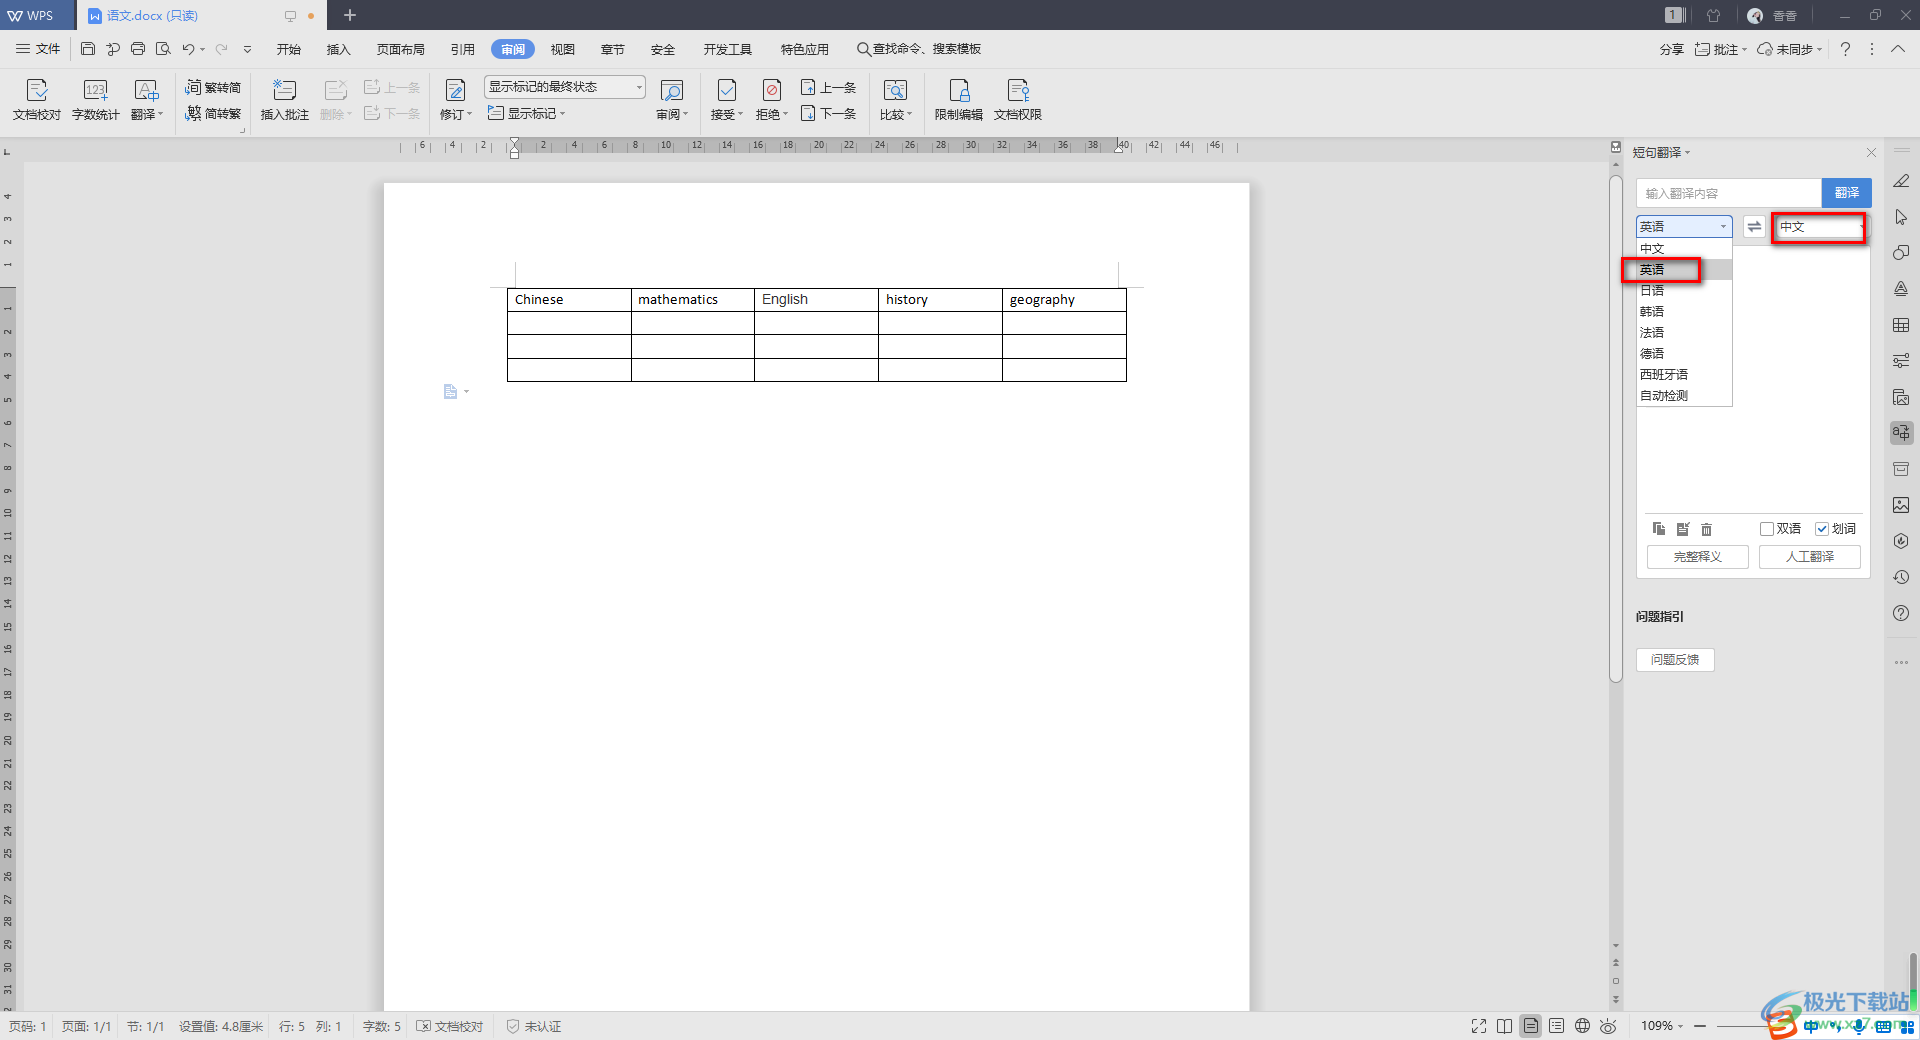The image size is (1920, 1040).
Task: Go to next revision 下一条
Action: pos(828,114)
